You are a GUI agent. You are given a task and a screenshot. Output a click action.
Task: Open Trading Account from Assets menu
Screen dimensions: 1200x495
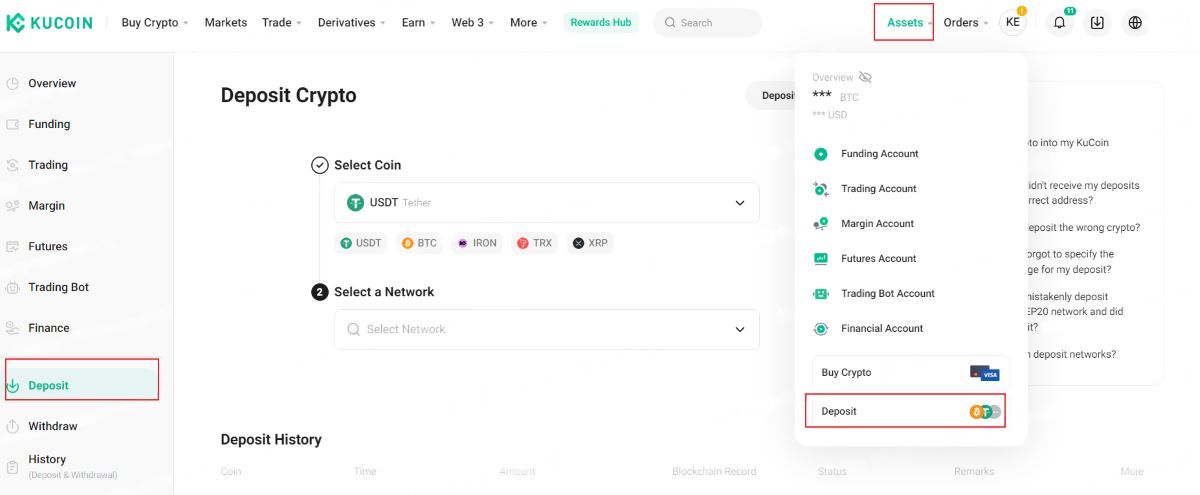coord(879,189)
